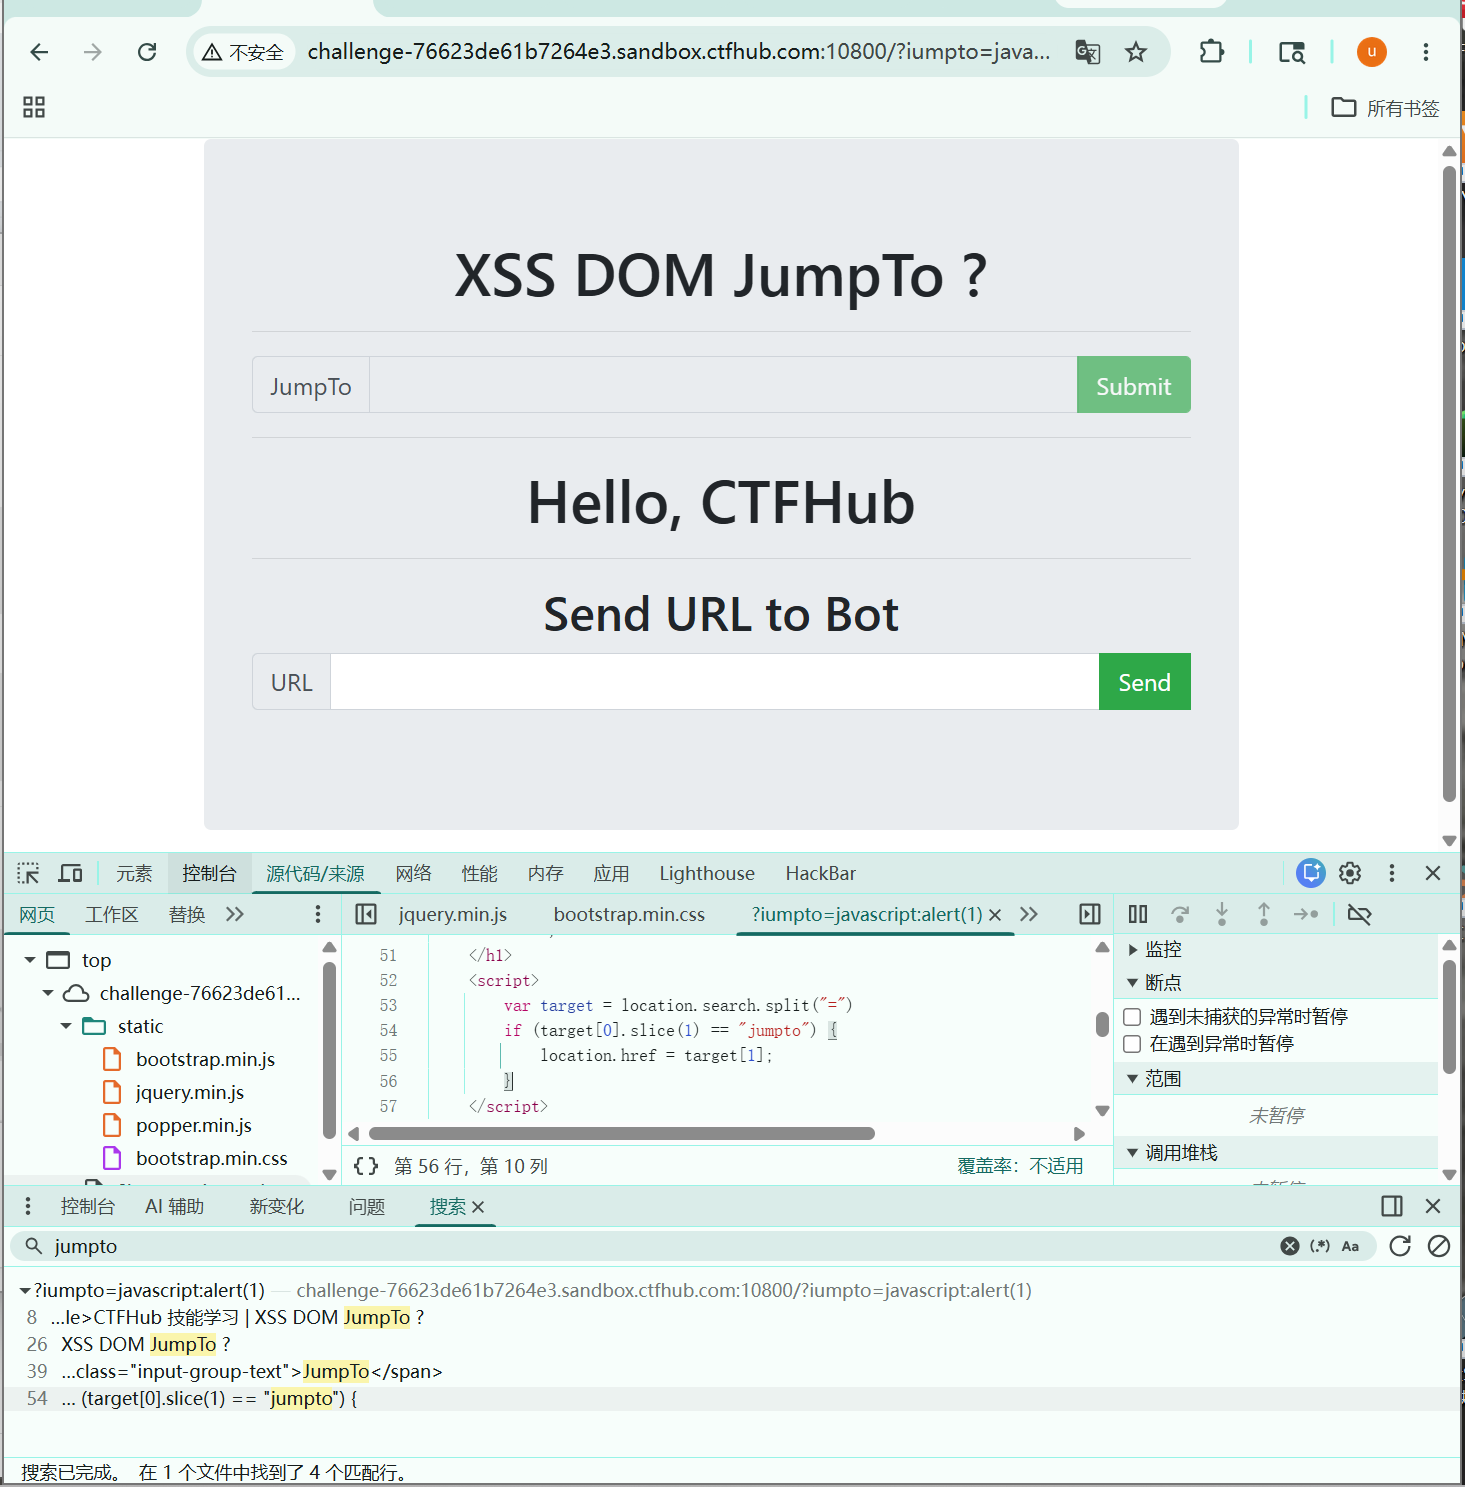Open popper.min.js in the file tree
Image resolution: width=1465 pixels, height=1487 pixels.
pyautogui.click(x=194, y=1125)
